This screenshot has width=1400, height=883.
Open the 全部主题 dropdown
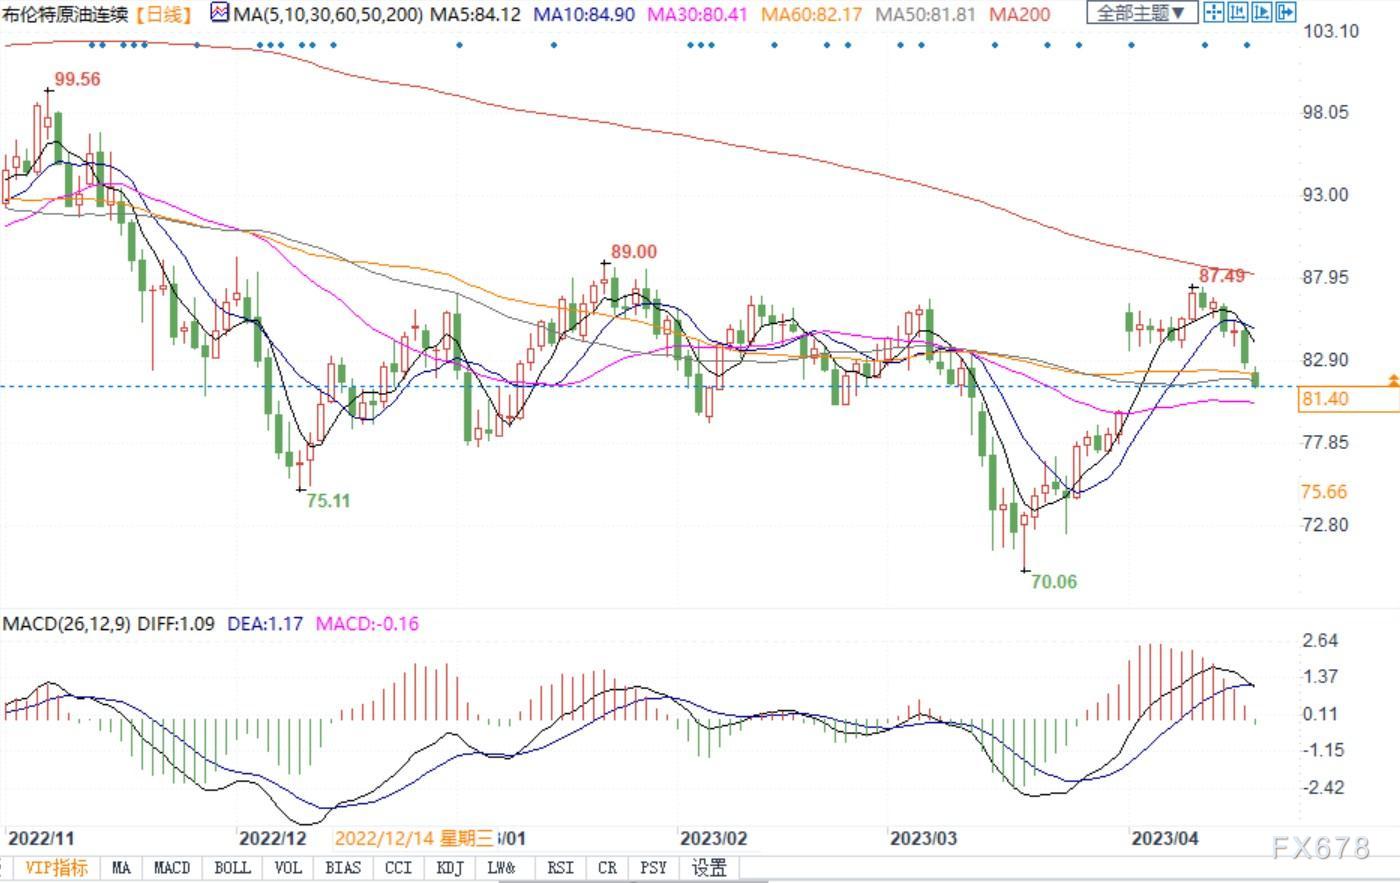point(1142,13)
